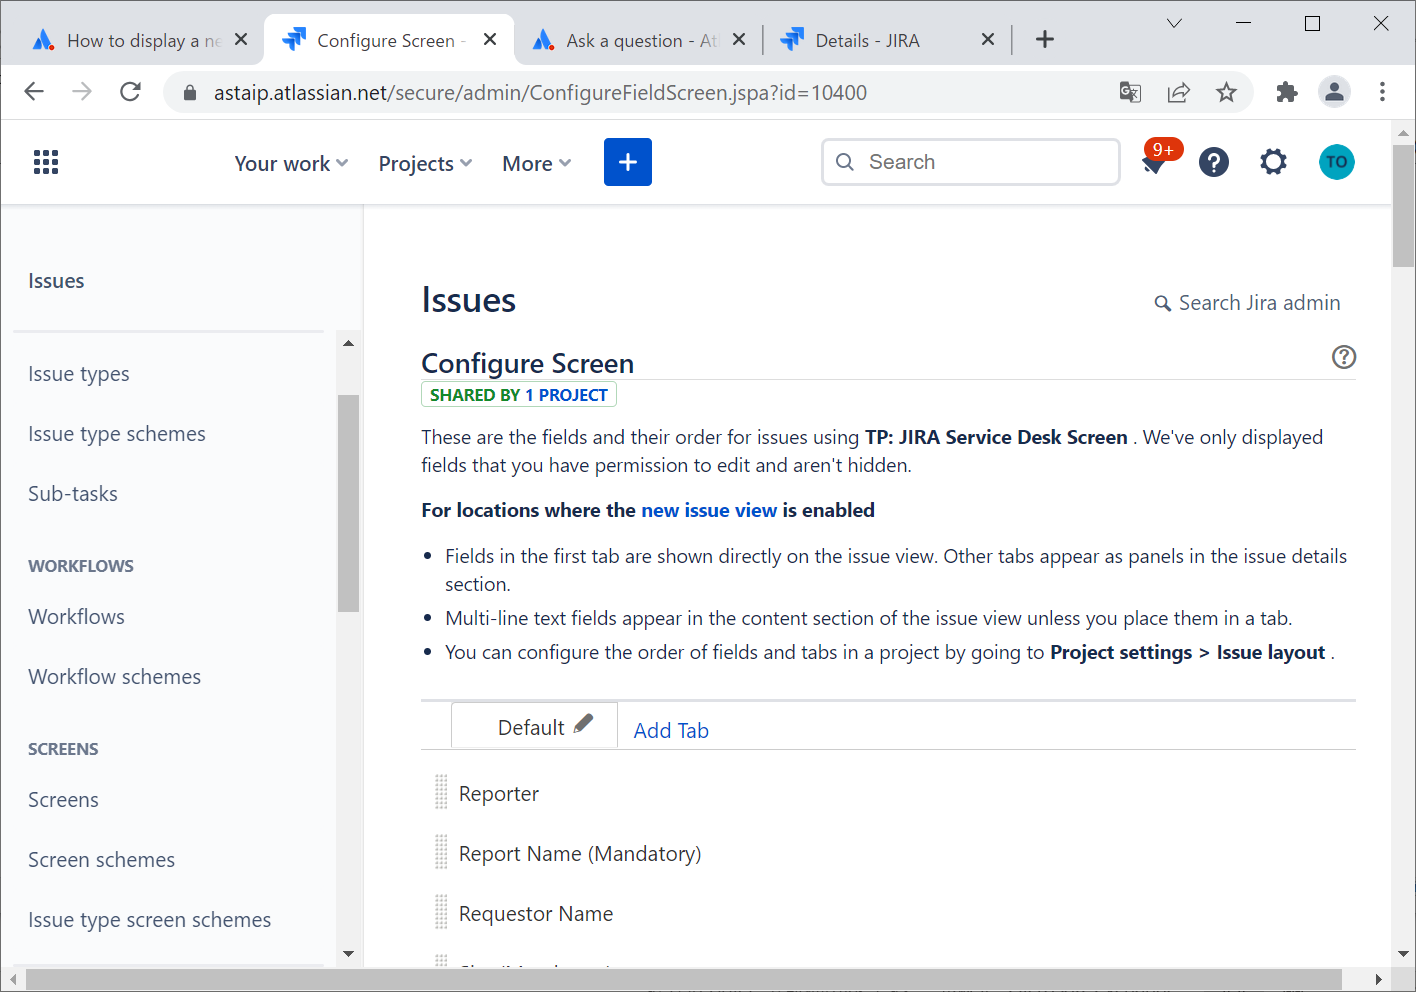Screen dimensions: 1416x992
Task: Open the TO user profile avatar
Action: [1337, 162]
